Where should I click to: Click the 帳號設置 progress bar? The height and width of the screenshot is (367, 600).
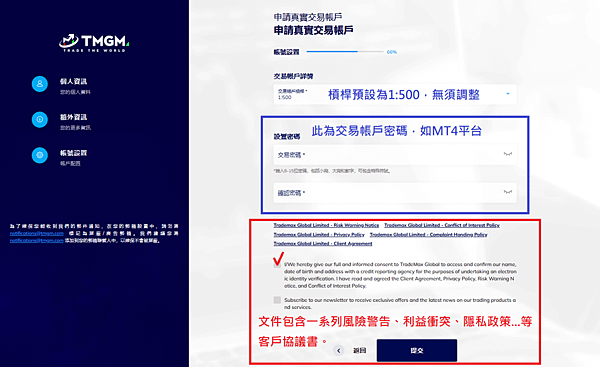point(345,51)
